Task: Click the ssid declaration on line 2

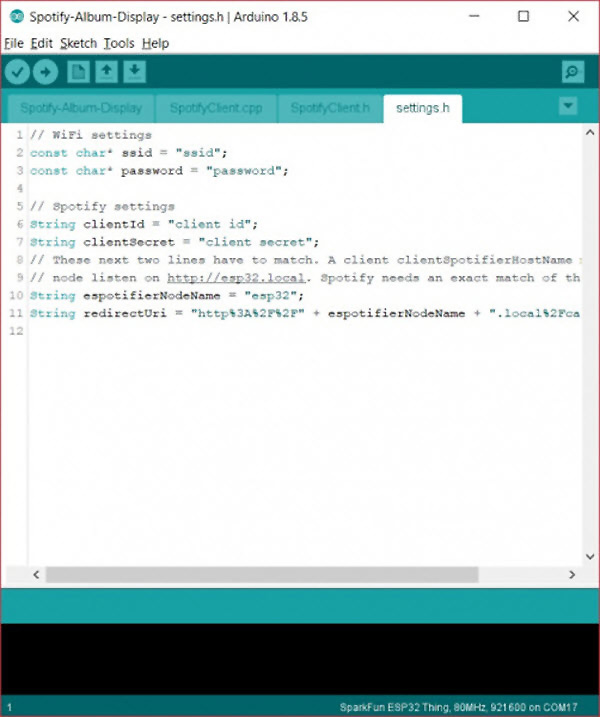Action: [x=129, y=153]
